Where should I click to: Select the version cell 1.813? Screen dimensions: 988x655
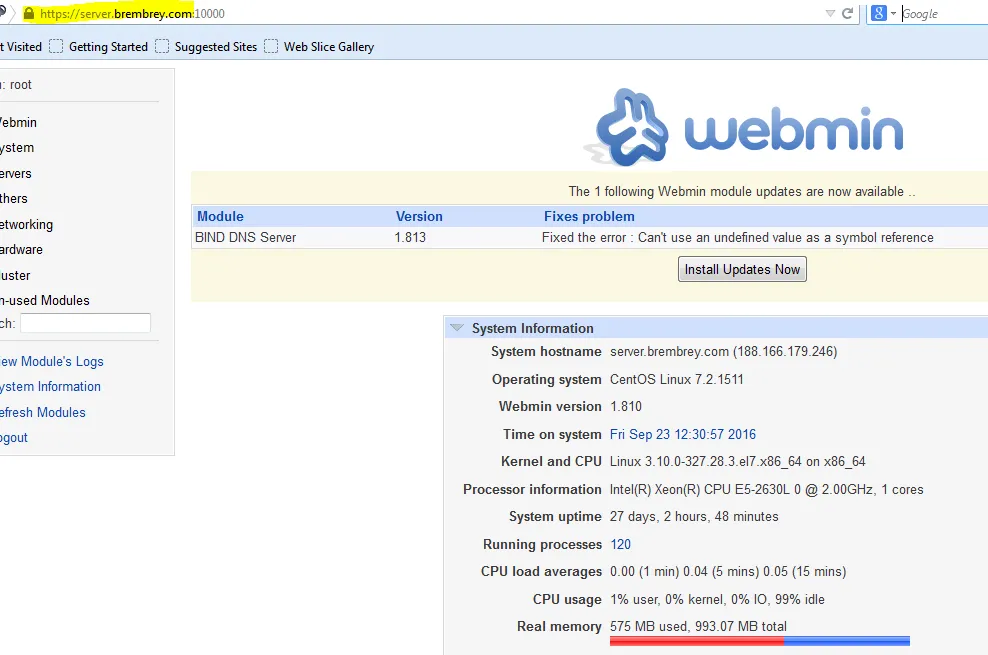point(410,237)
